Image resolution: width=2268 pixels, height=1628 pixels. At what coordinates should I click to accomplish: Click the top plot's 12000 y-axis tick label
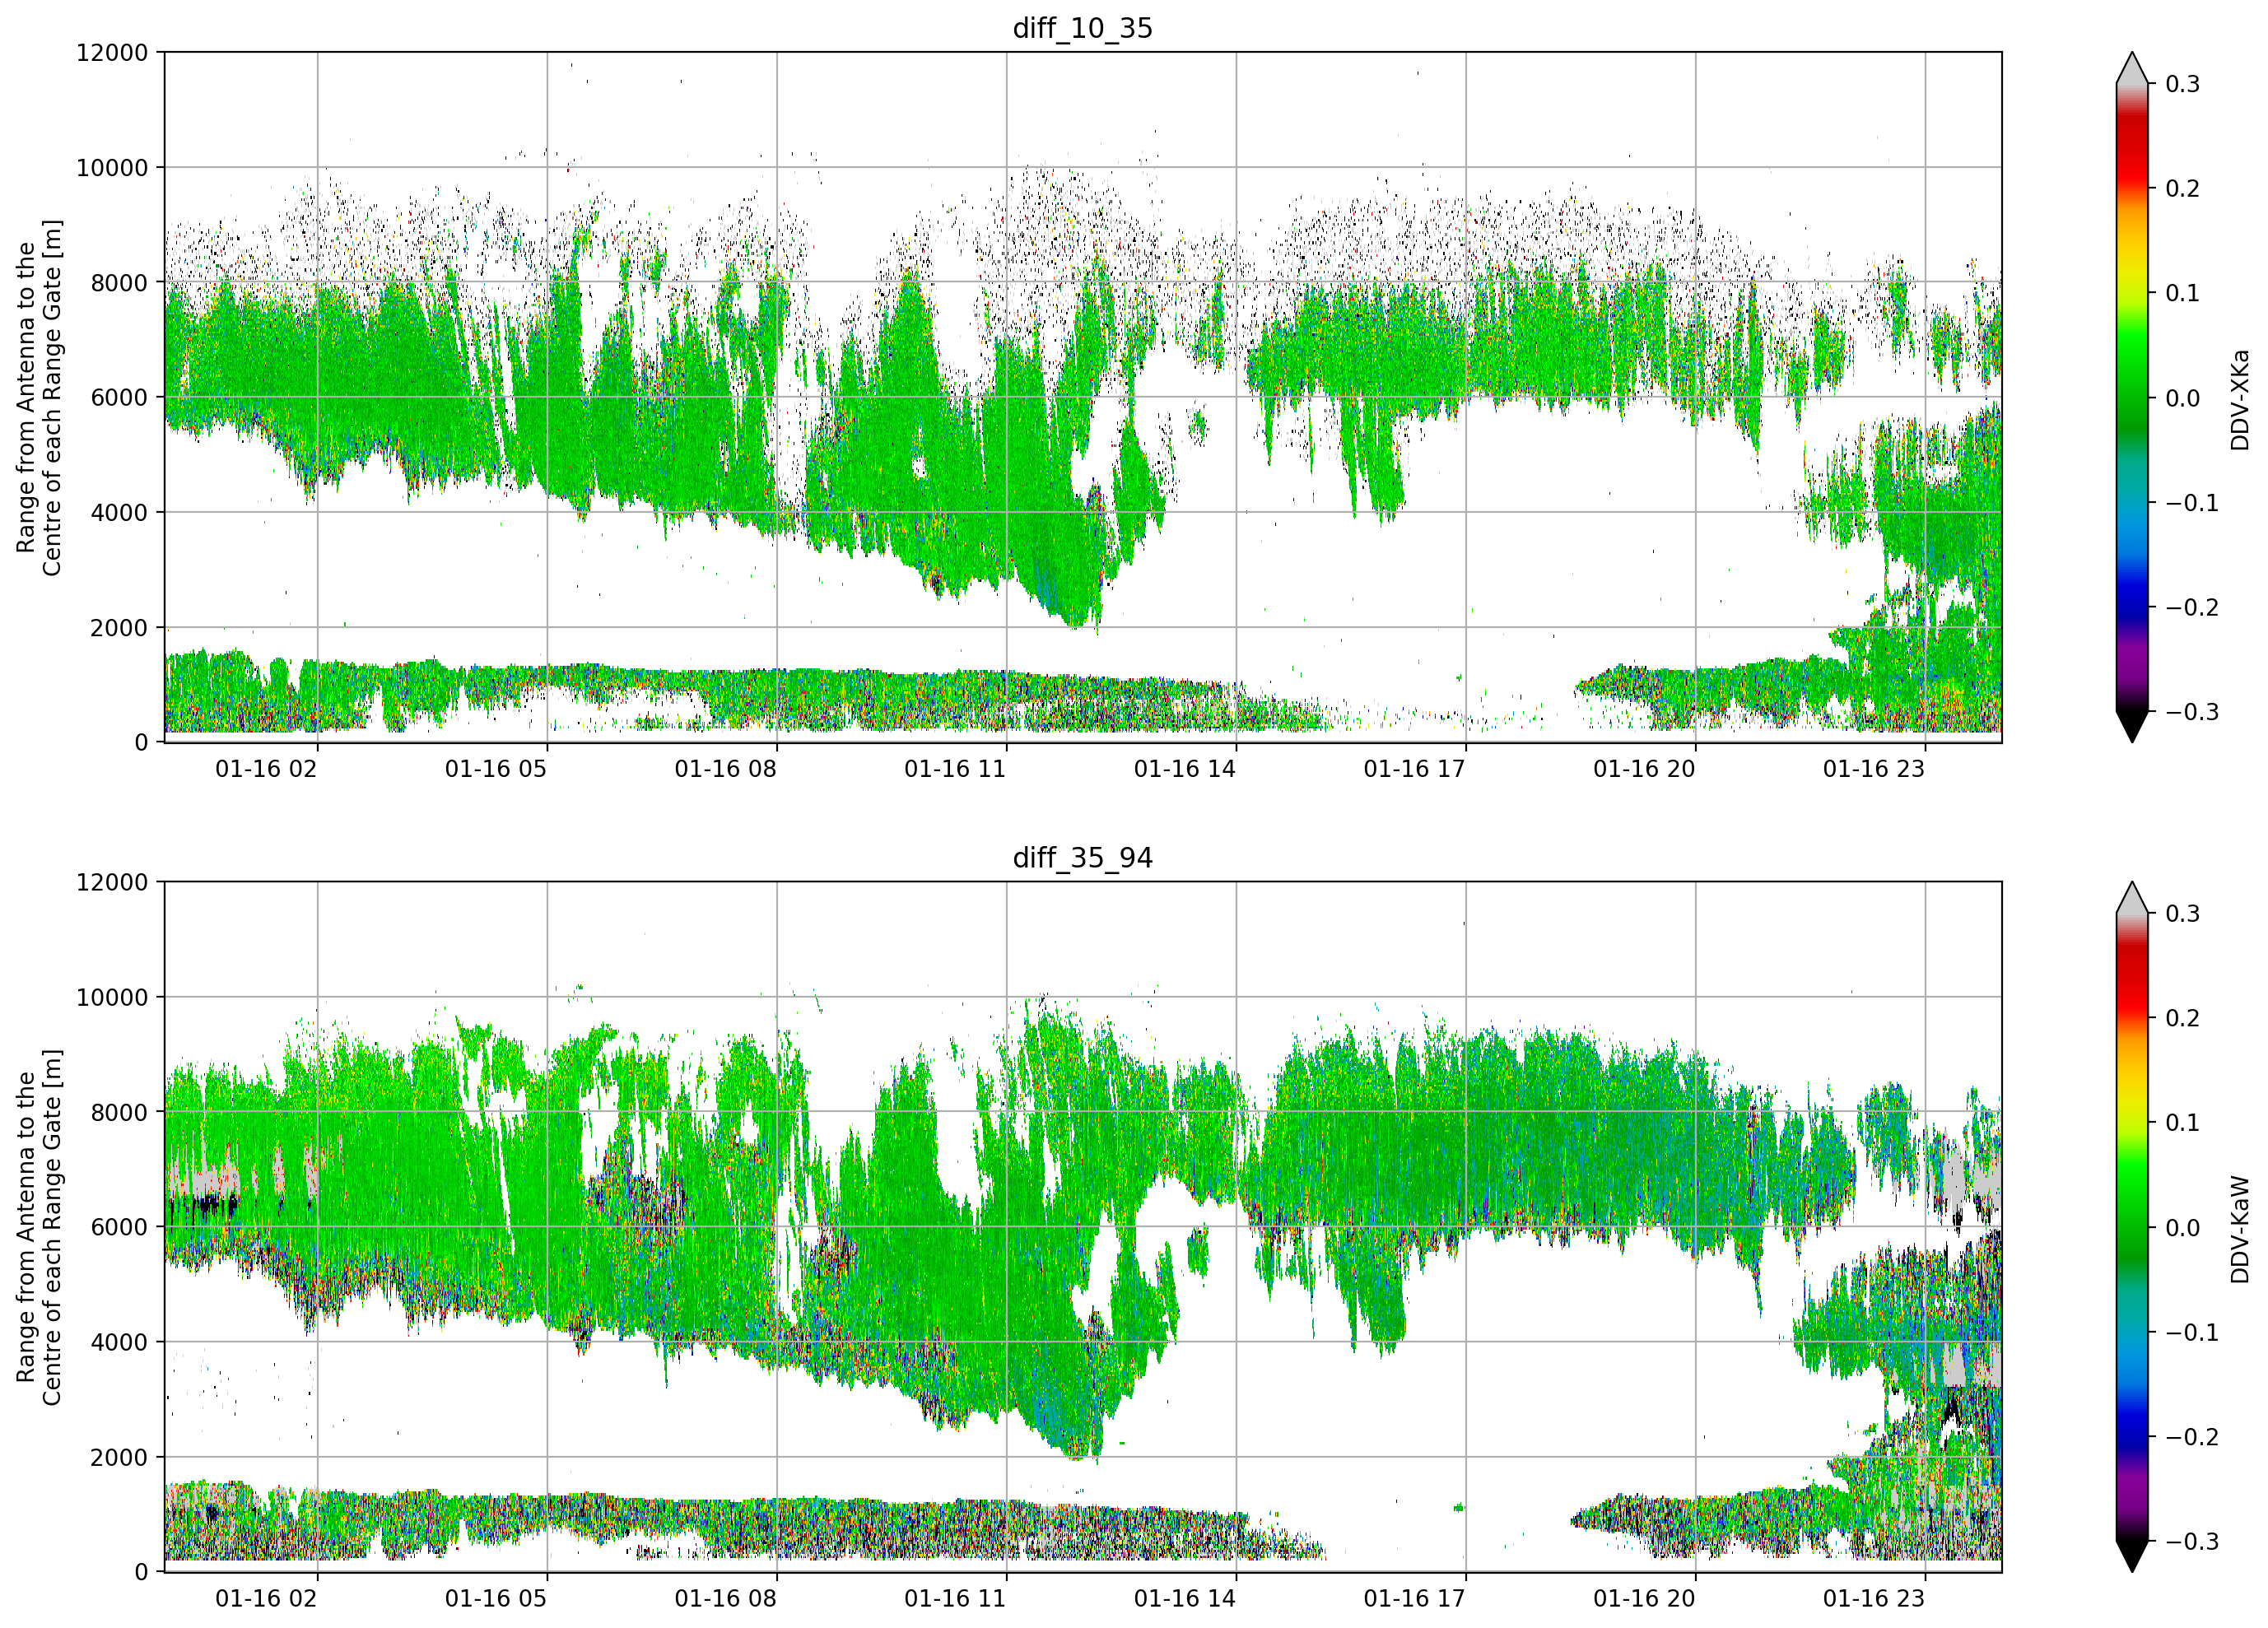(112, 53)
